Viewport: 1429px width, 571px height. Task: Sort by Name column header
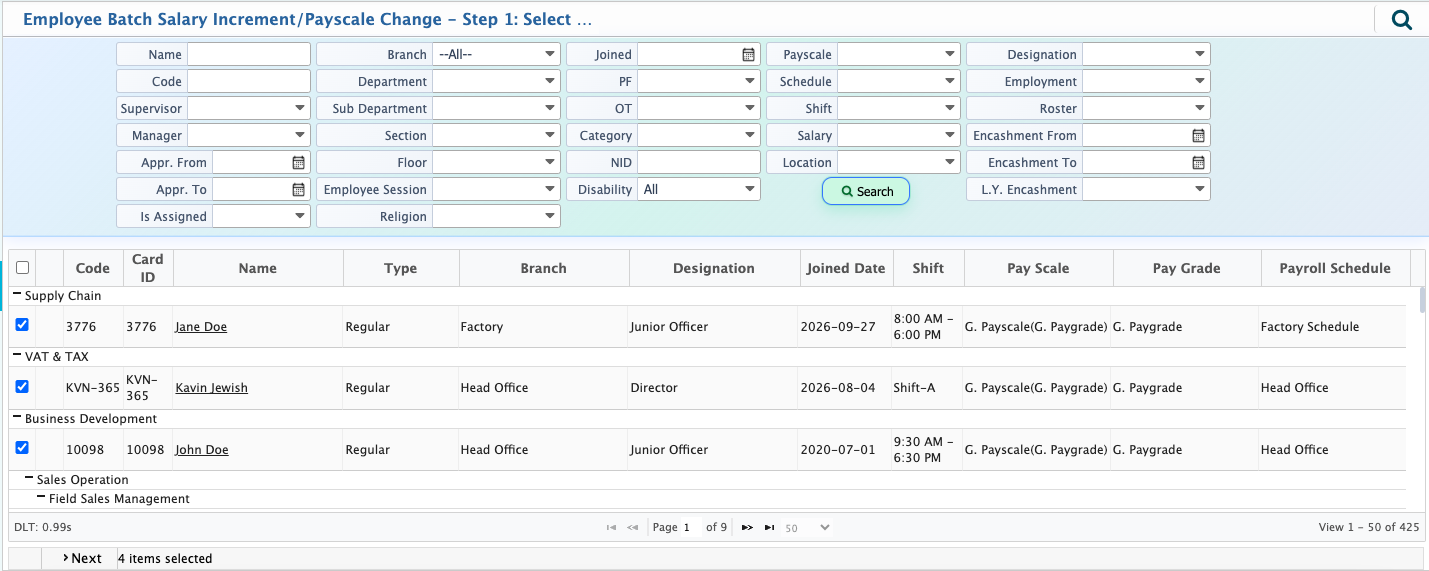[258, 268]
